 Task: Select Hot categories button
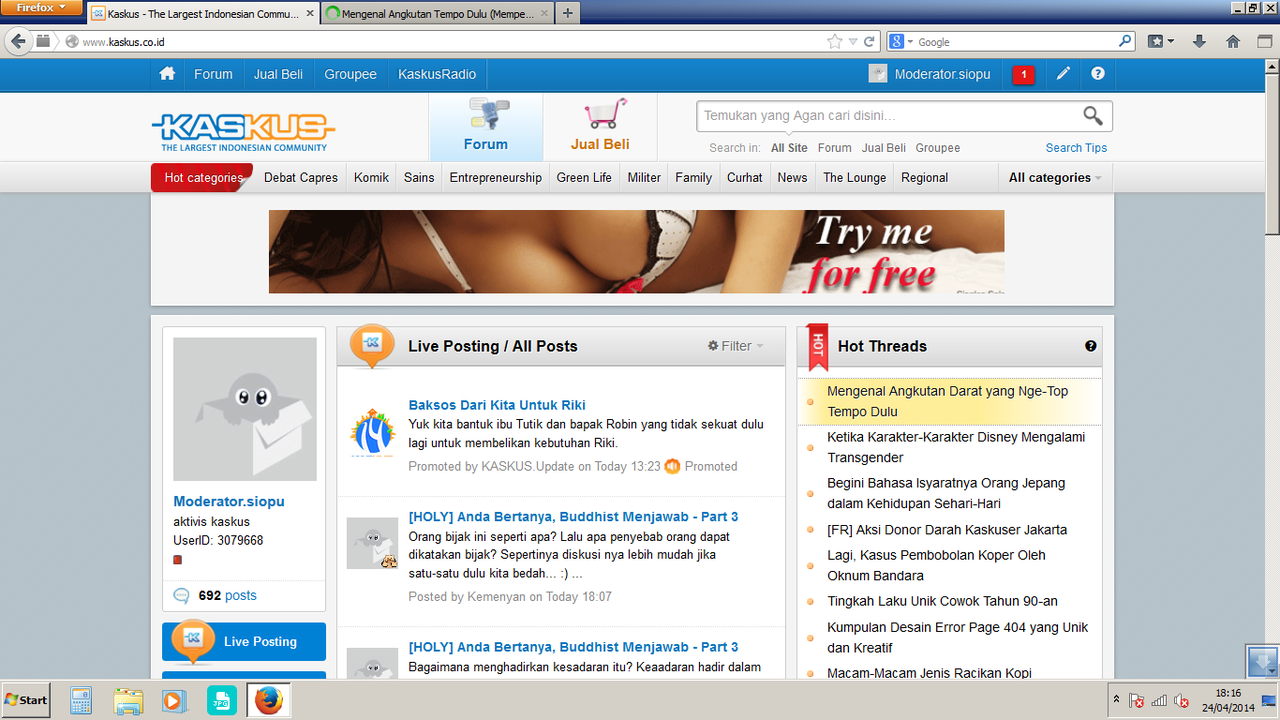(203, 178)
